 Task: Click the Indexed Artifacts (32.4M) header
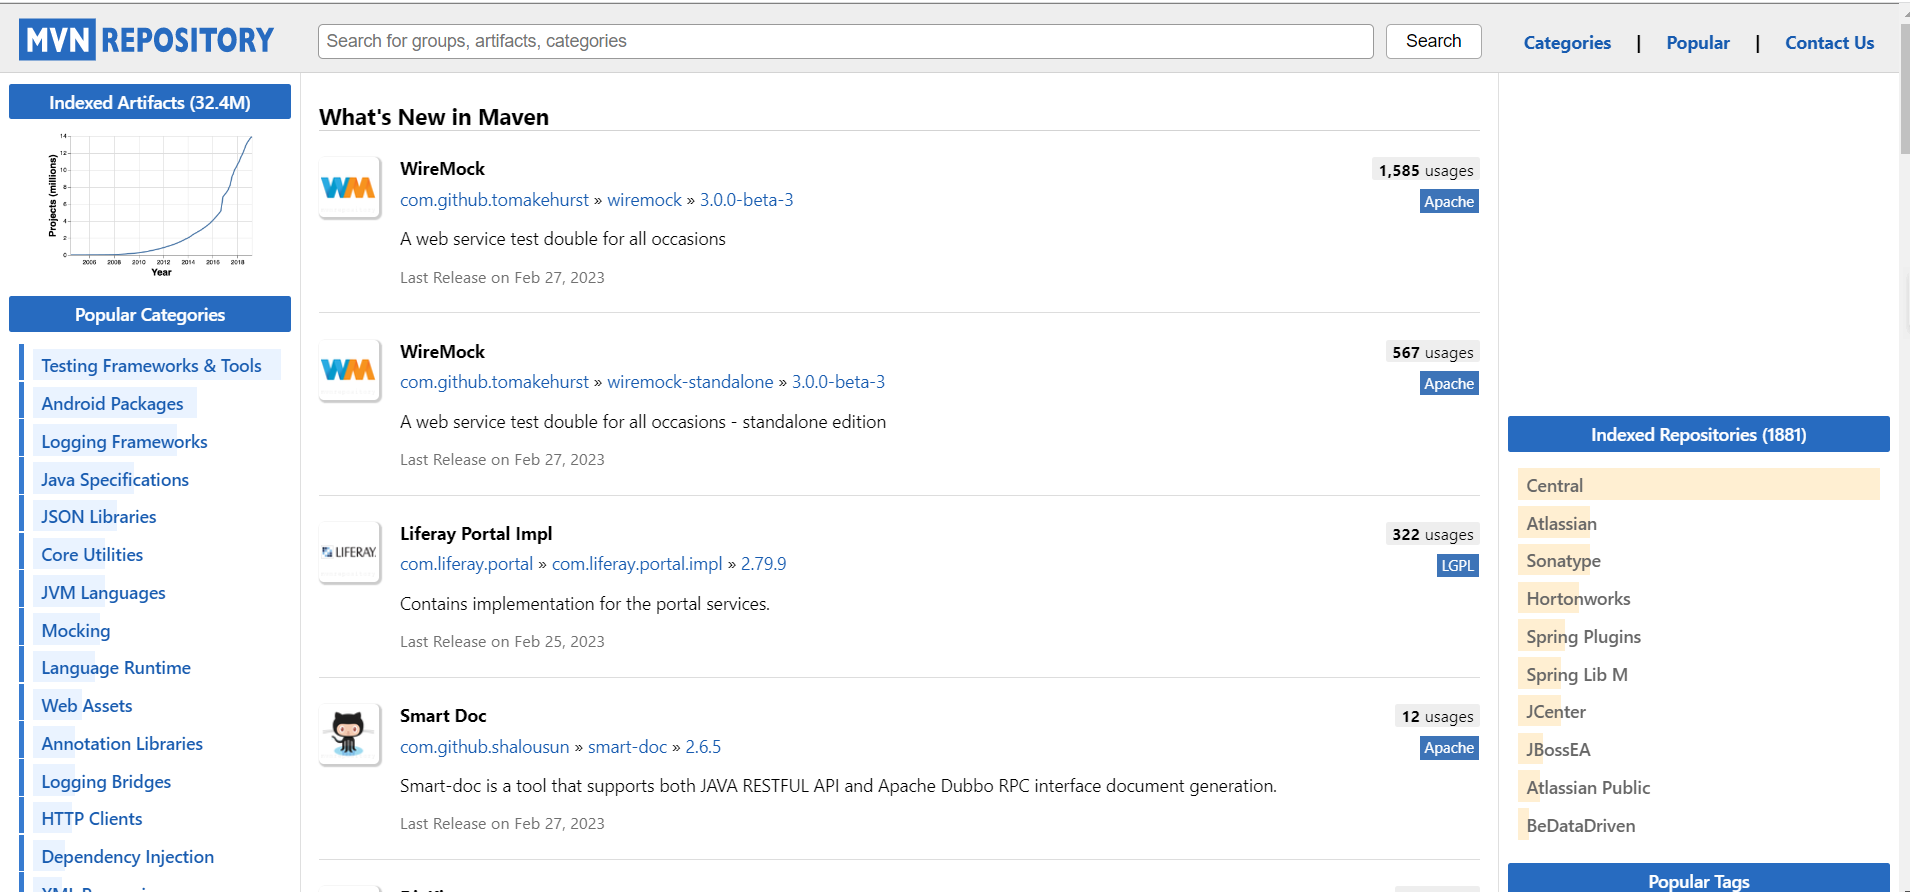pyautogui.click(x=150, y=102)
